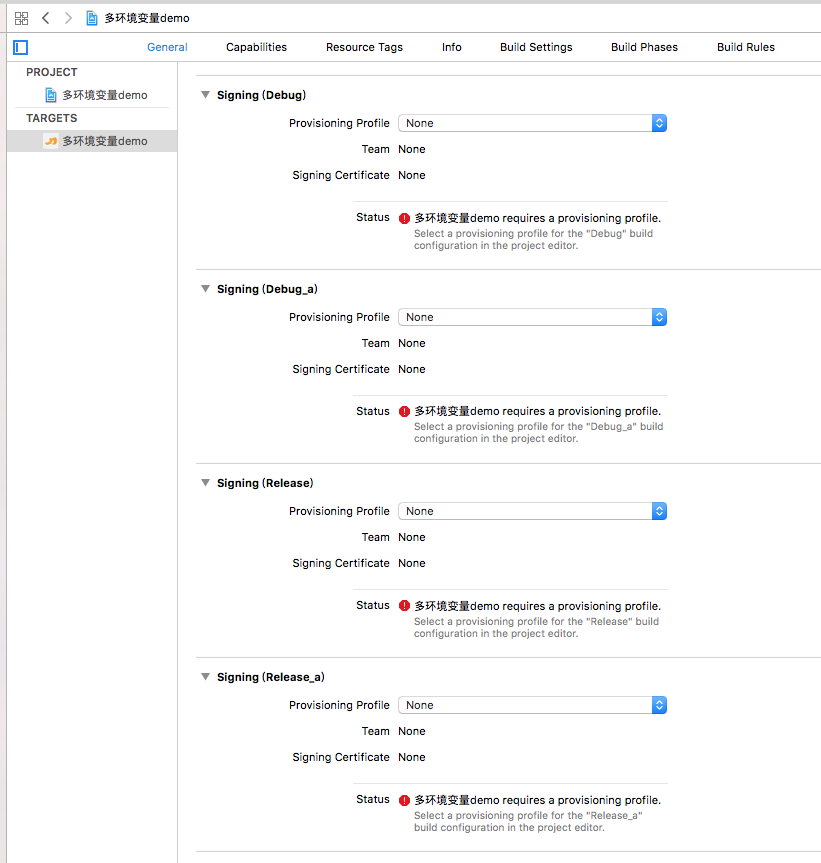Open the Info tab
The width and height of the screenshot is (821, 863).
click(x=452, y=47)
